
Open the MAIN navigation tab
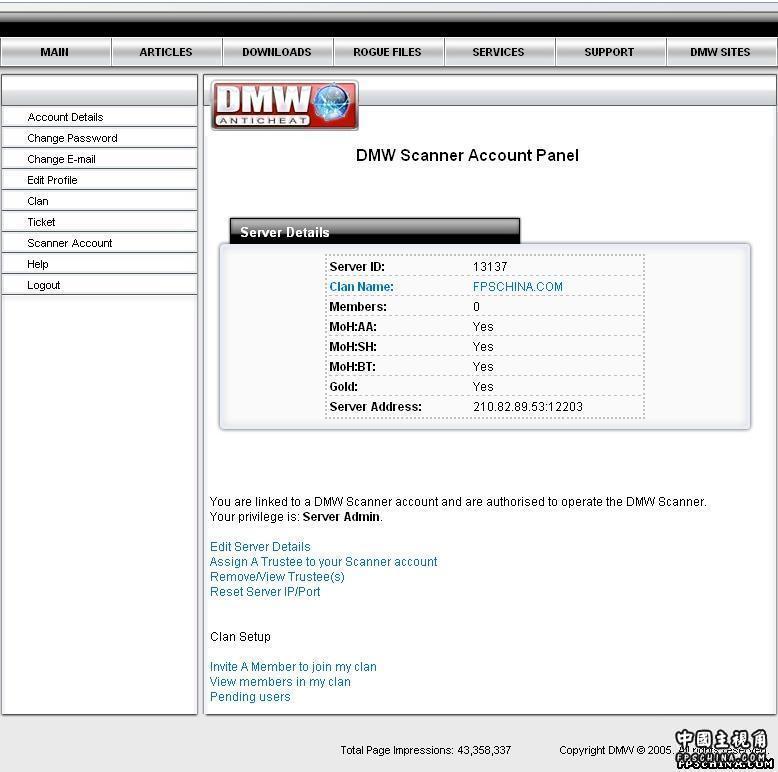(x=55, y=52)
